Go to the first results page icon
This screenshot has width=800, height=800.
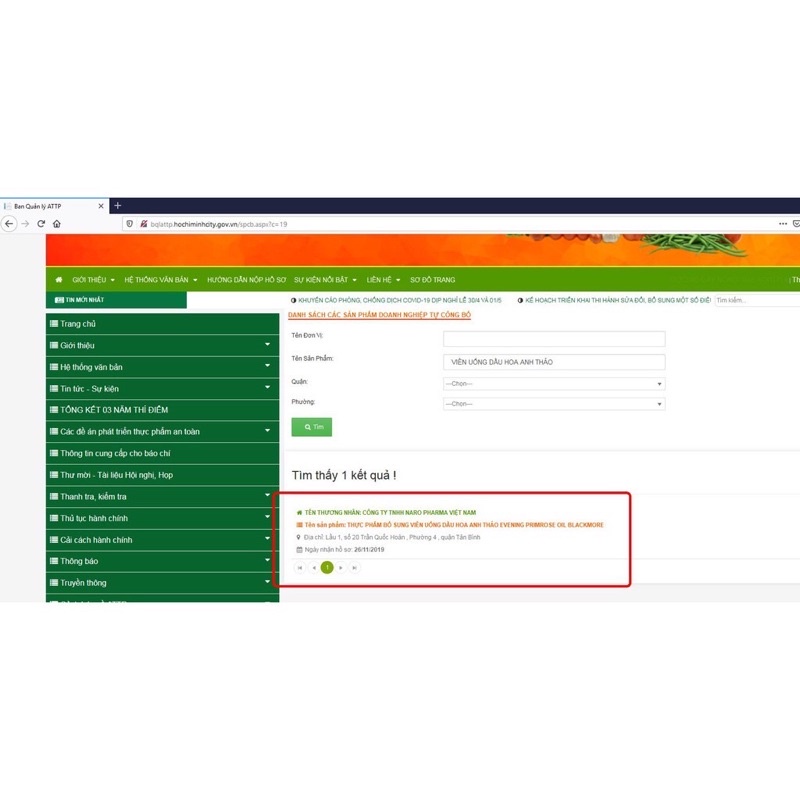point(299,567)
